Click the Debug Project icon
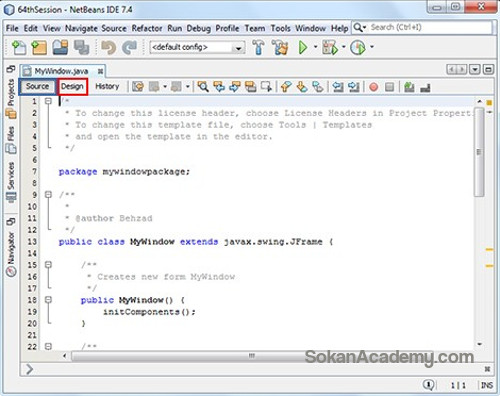500x396 pixels. click(330, 47)
